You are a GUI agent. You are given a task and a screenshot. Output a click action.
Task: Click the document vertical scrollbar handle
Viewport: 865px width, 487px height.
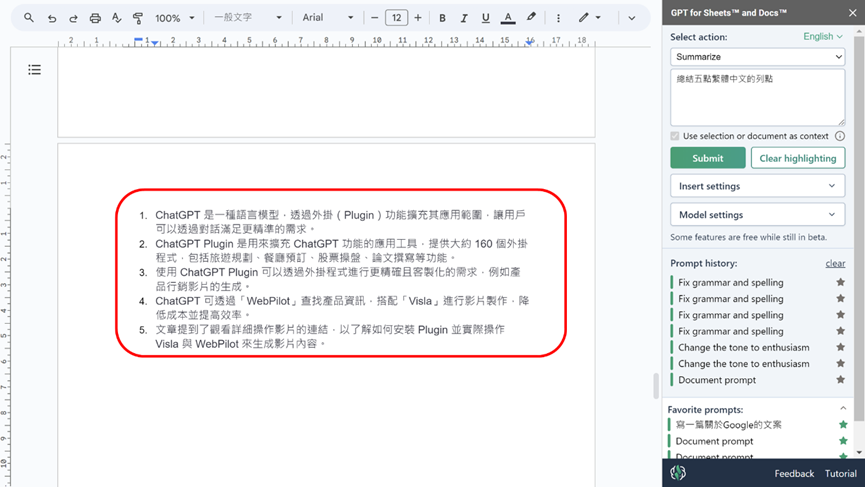pyautogui.click(x=656, y=386)
